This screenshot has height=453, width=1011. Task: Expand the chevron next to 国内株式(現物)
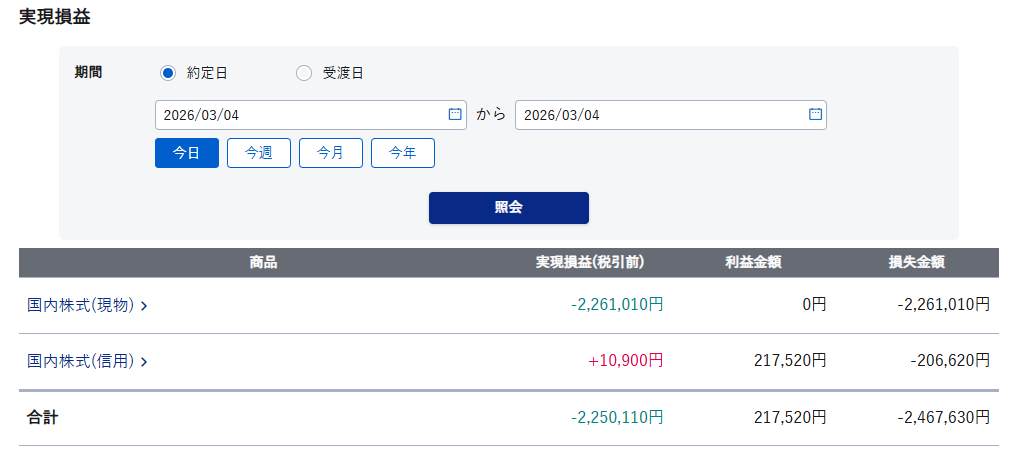(144, 306)
